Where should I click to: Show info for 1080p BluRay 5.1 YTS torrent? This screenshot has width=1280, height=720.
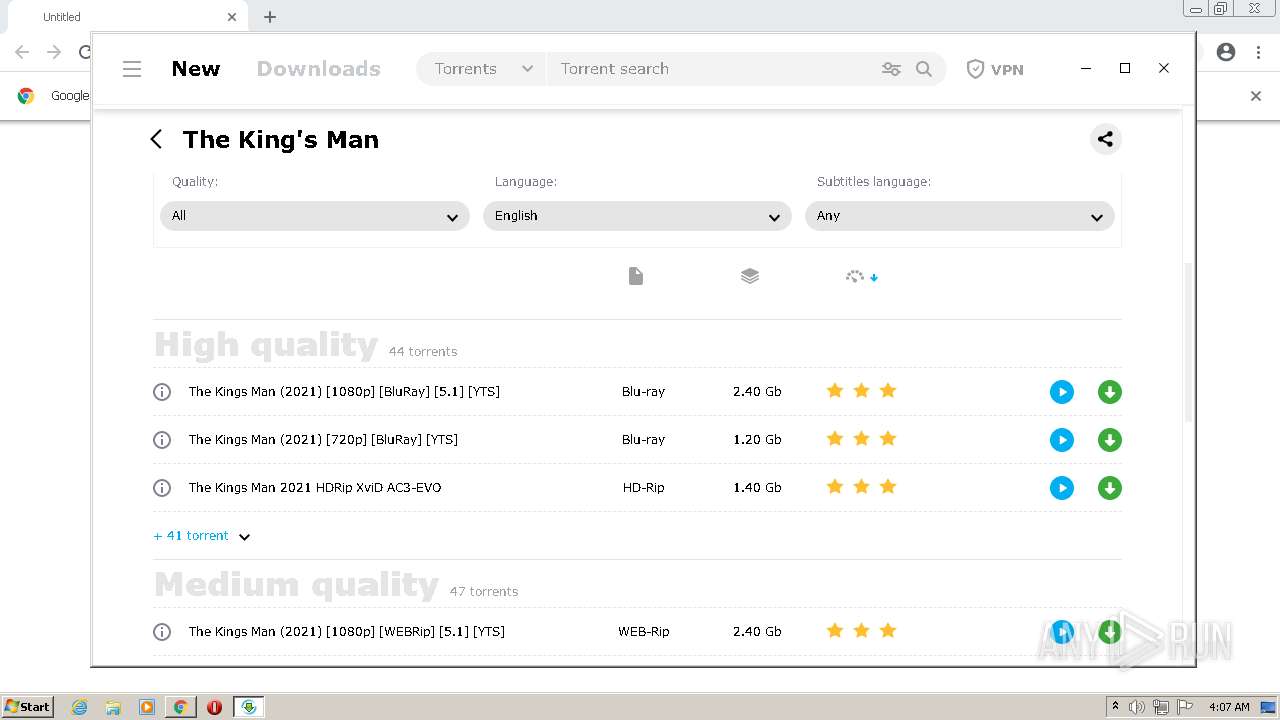pyautogui.click(x=162, y=392)
